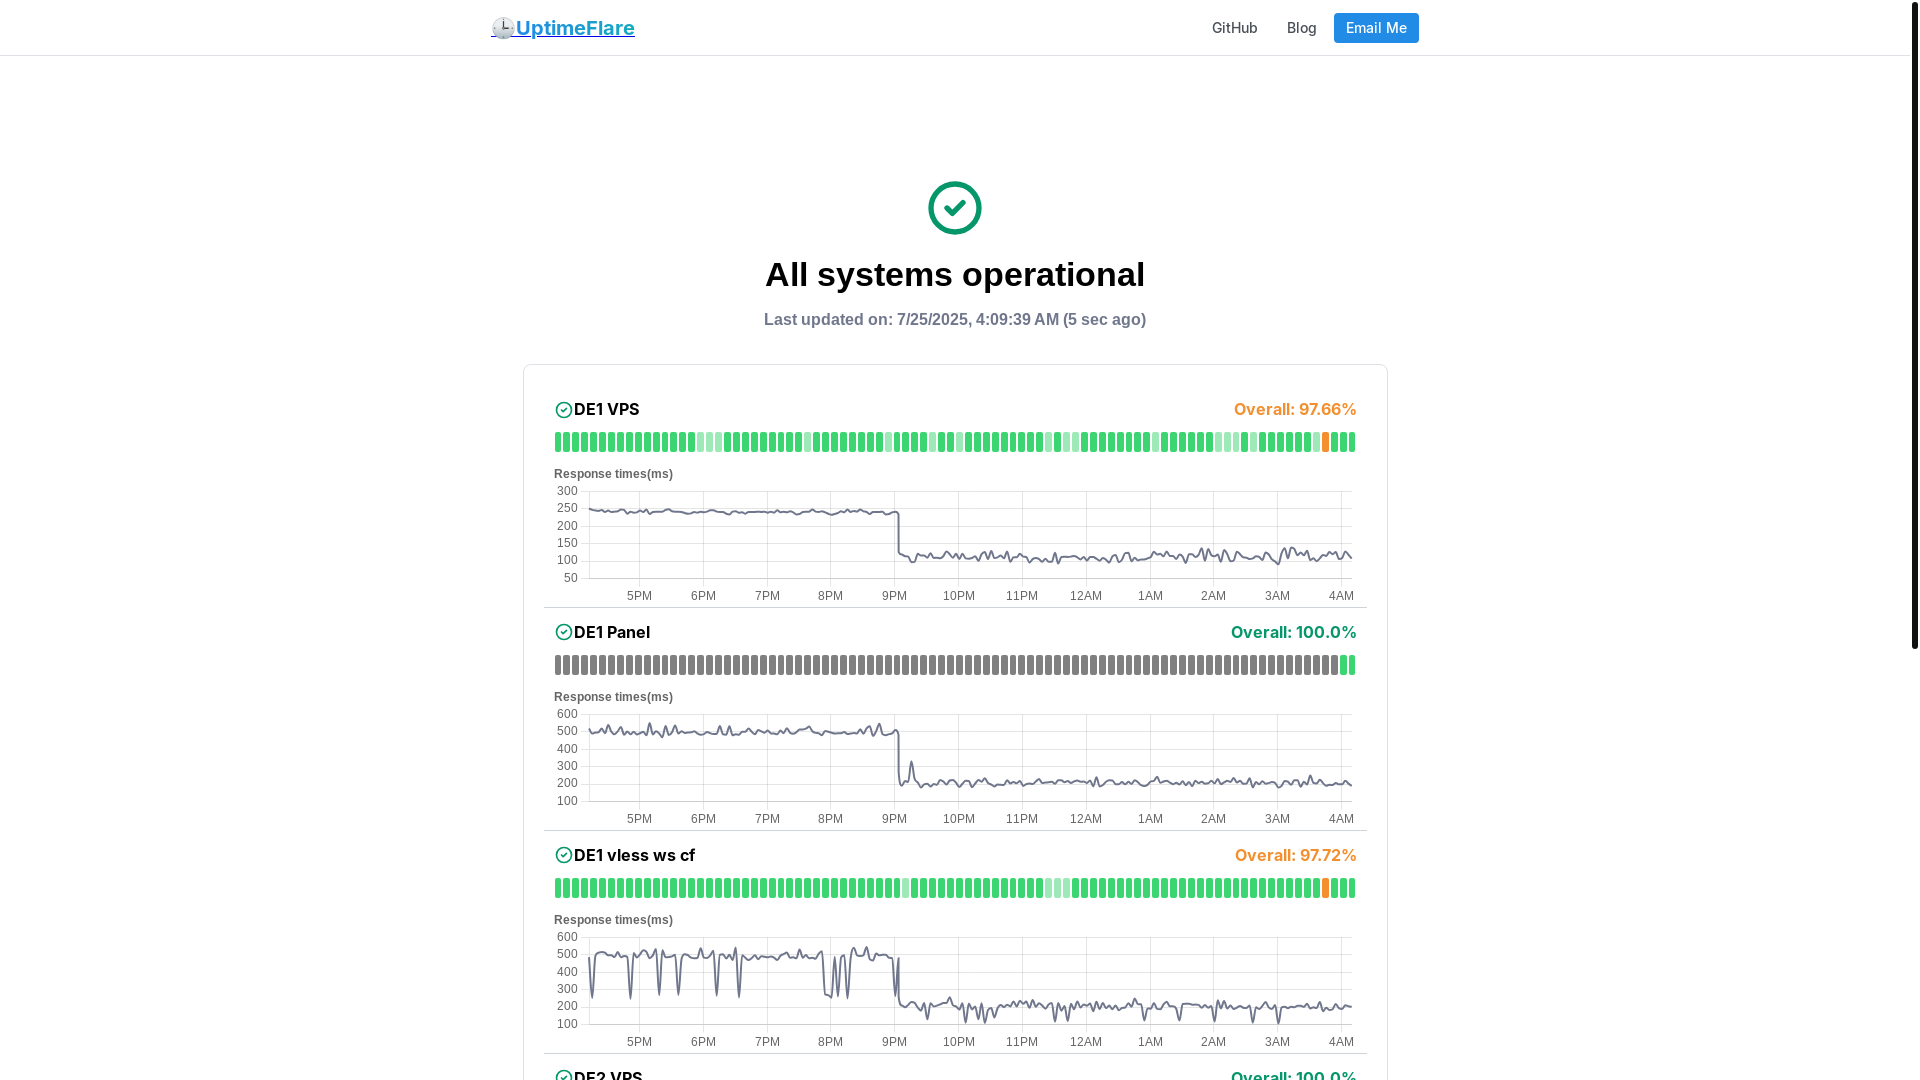Click the DE1 vless ws cf response chart
This screenshot has width=1920, height=1080.
[x=955, y=989]
